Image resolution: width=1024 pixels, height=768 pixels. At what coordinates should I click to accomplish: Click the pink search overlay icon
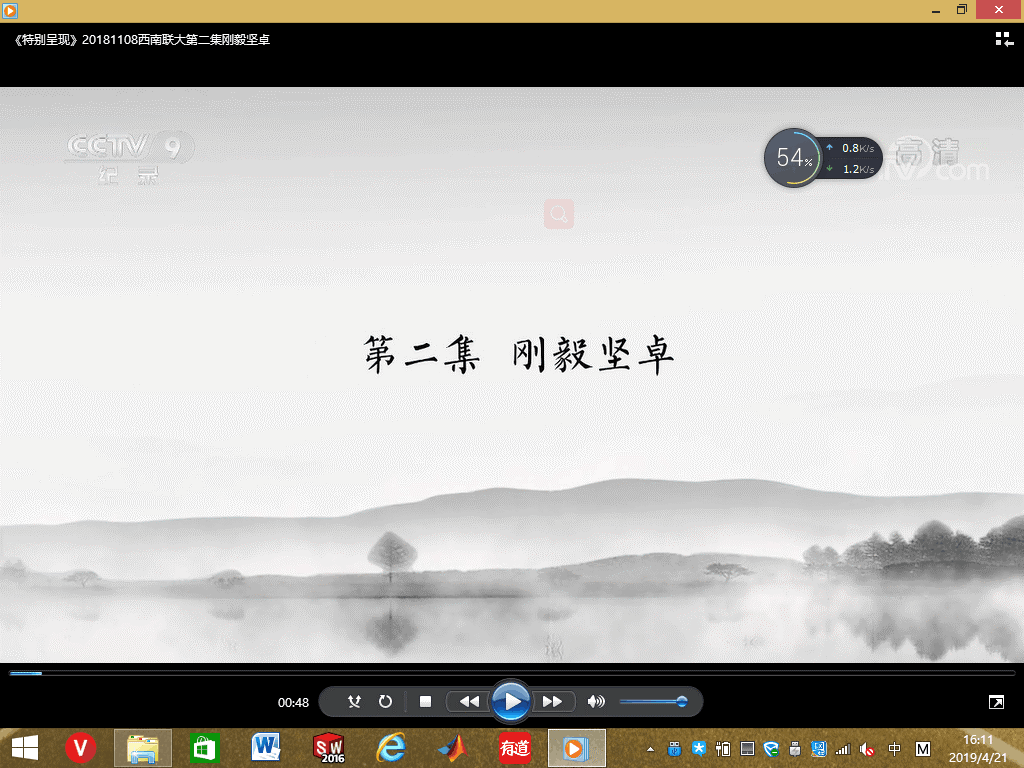point(559,213)
